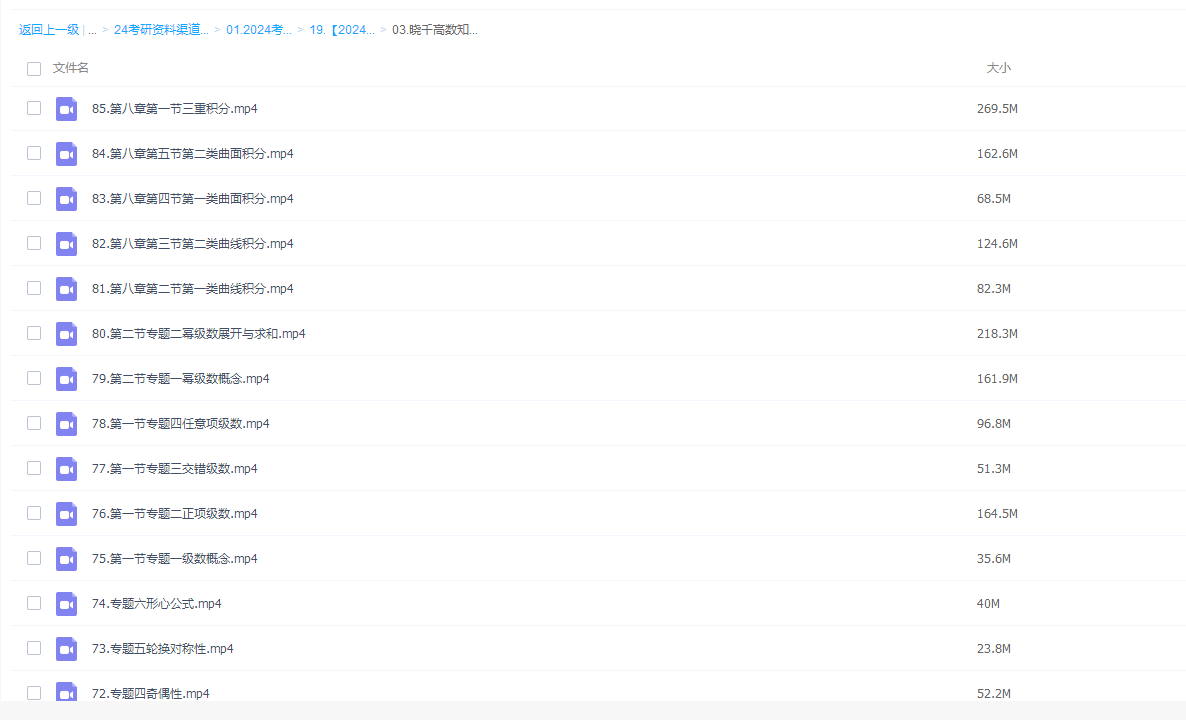Expand the collapsed breadcrumb ellipsis
1186x720 pixels.
click(x=92, y=30)
